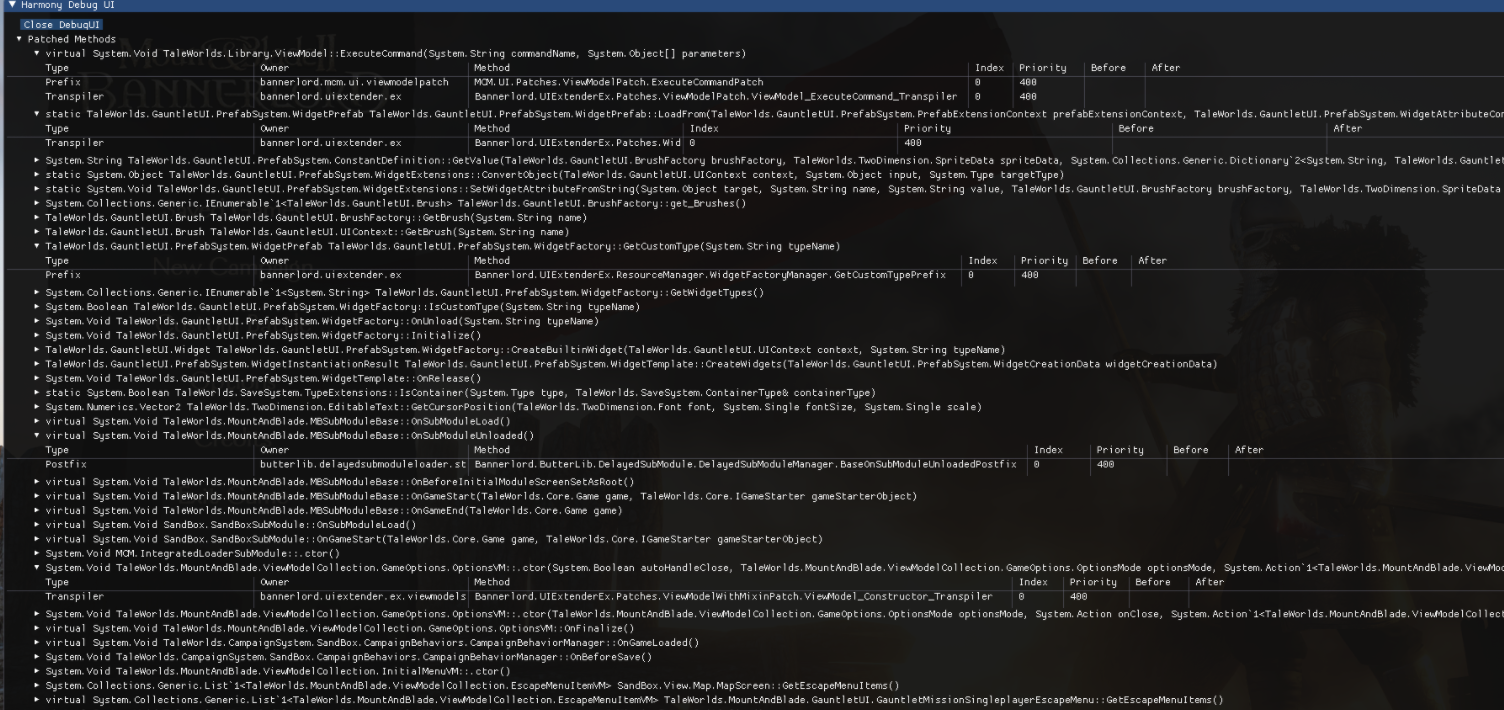This screenshot has height=710, width=1504.
Task: Click the Before column header under GetCustomType
Action: 1100,260
